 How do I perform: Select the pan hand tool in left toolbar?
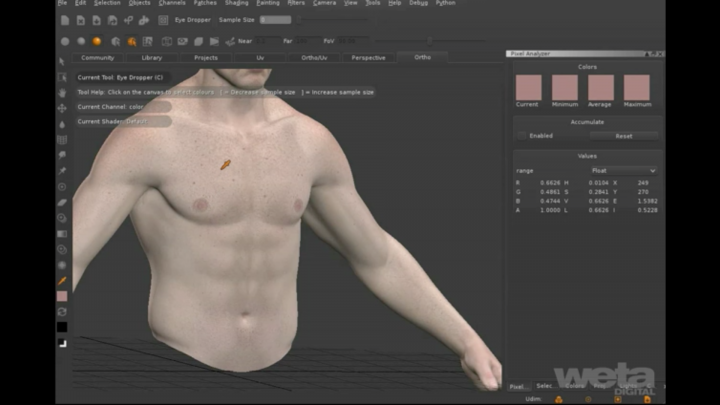pyautogui.click(x=62, y=92)
